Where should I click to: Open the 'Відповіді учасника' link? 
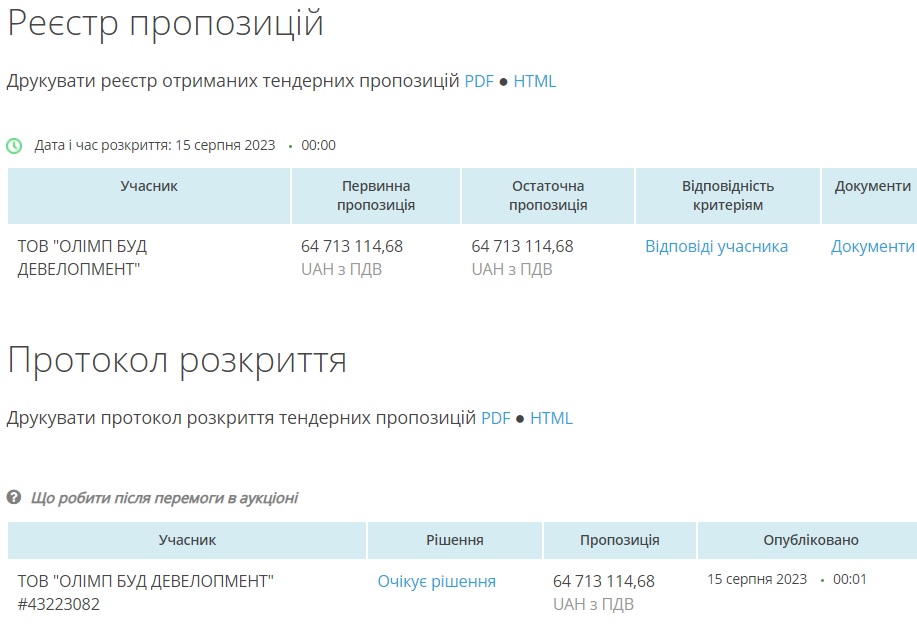click(716, 247)
